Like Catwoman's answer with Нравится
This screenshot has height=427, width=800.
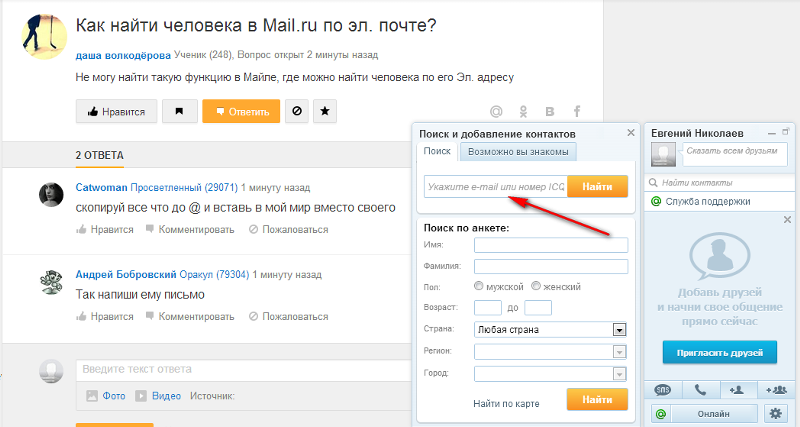(x=105, y=230)
